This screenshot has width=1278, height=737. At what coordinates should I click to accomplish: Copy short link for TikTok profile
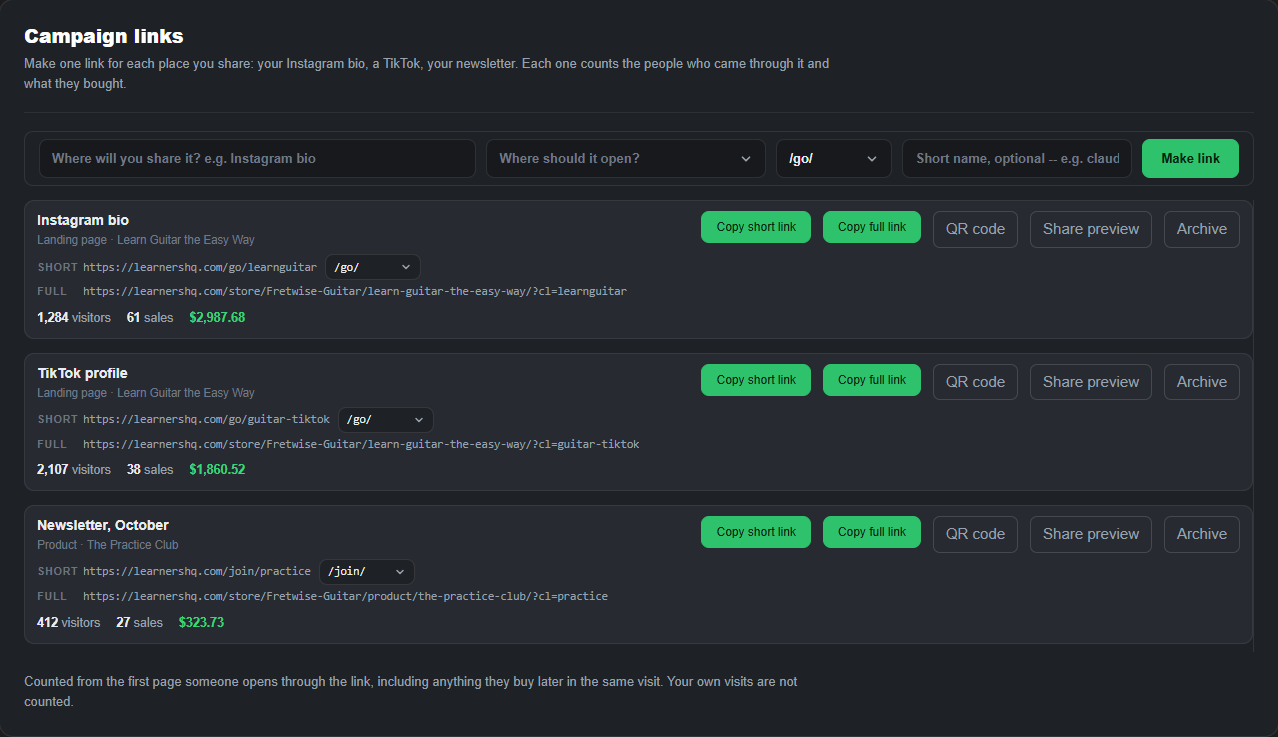tap(756, 380)
